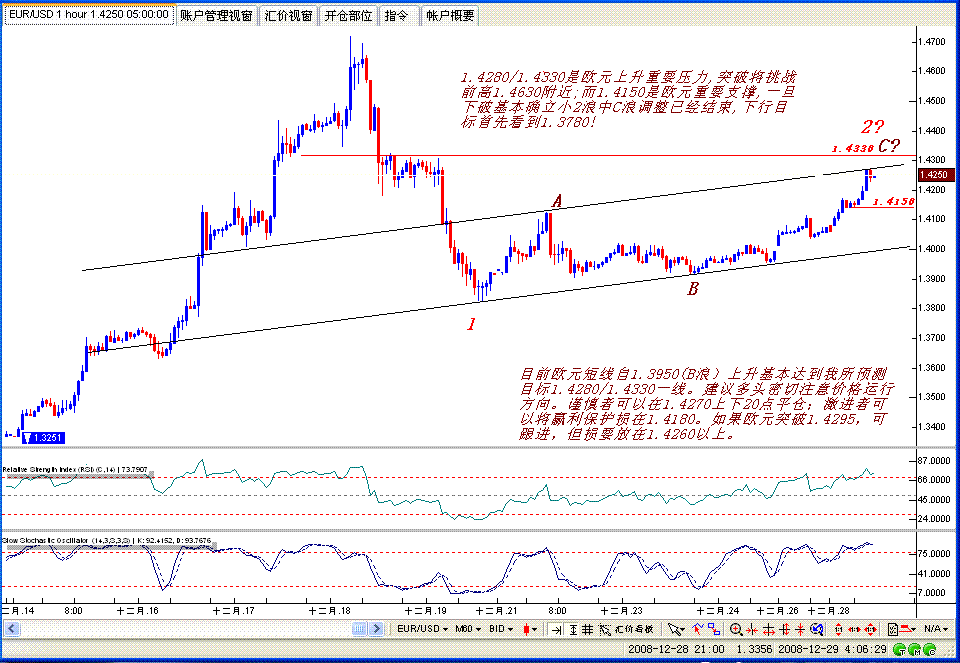Viewport: 960px width, 663px height.
Task: Toggle the vertical auto-scale I-beam icon
Action: pyautogui.click(x=573, y=629)
